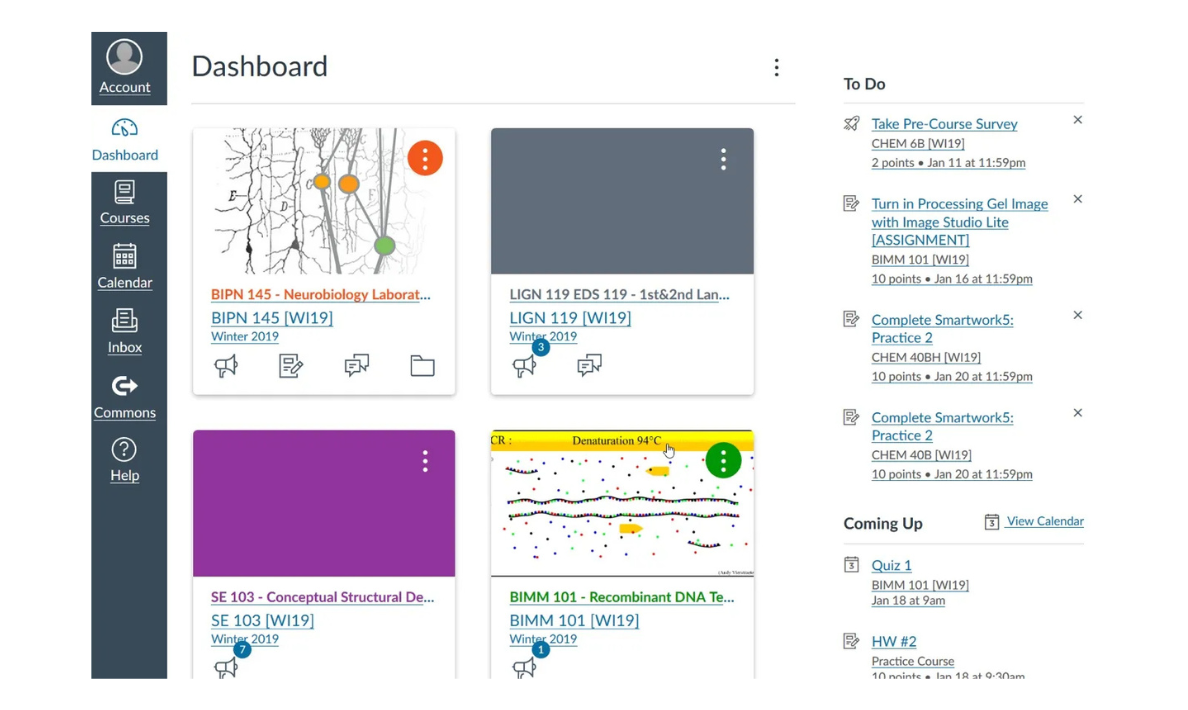Open LIGN 119 card options menu
1188x710 pixels.
coord(723,159)
